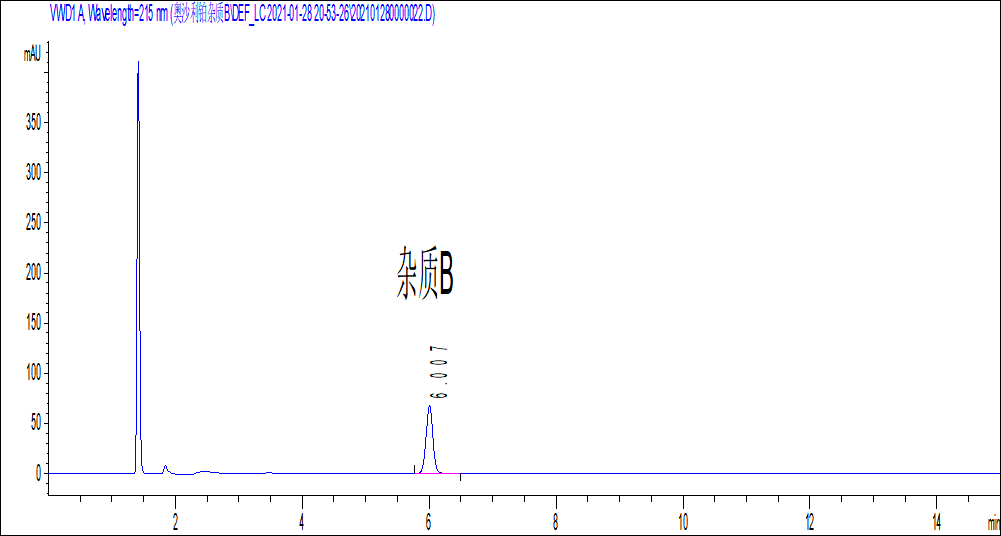Click the mAU y-axis unit label
Image resolution: width=1001 pixels, height=536 pixels.
[33, 54]
